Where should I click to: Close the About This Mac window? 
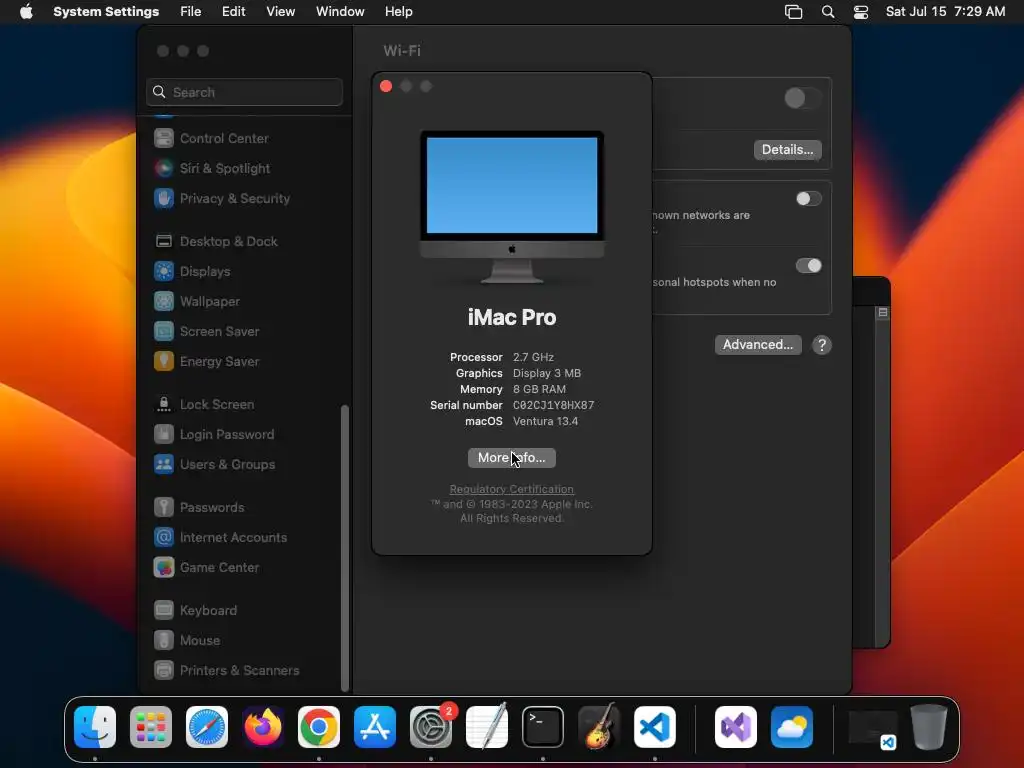386,86
